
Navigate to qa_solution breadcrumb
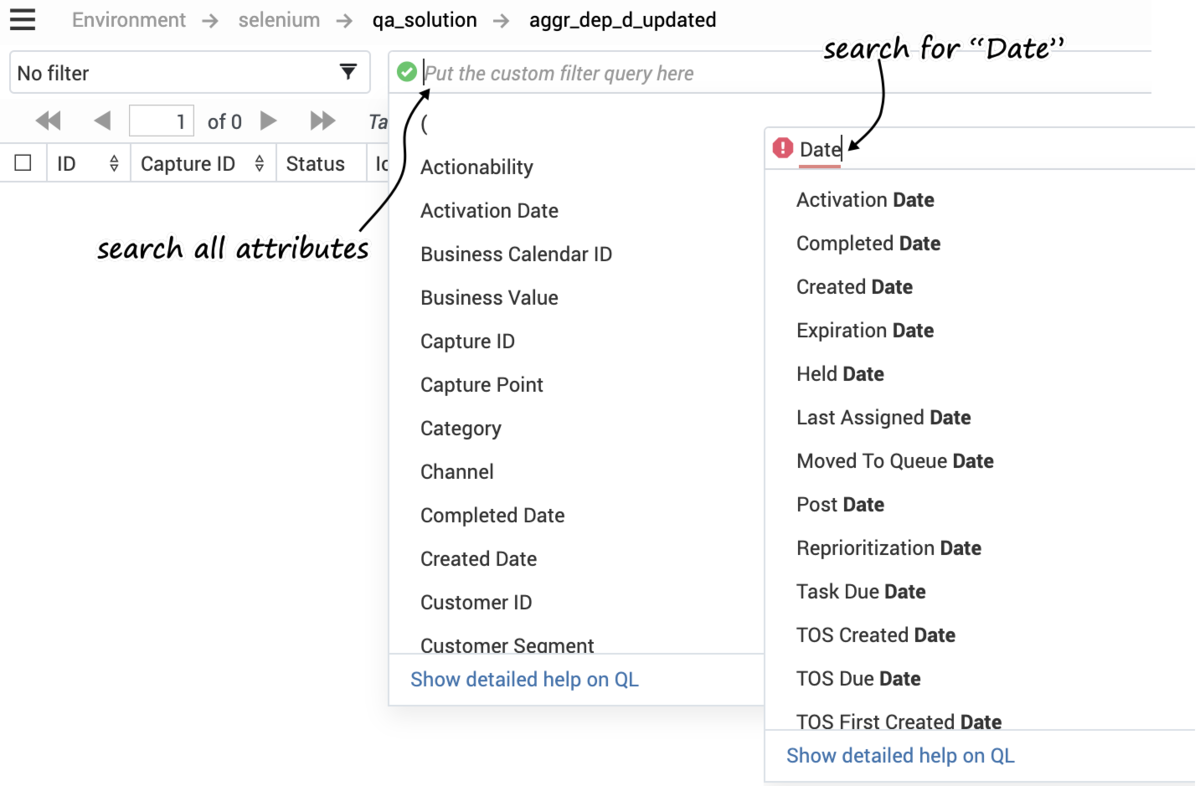[x=425, y=20]
